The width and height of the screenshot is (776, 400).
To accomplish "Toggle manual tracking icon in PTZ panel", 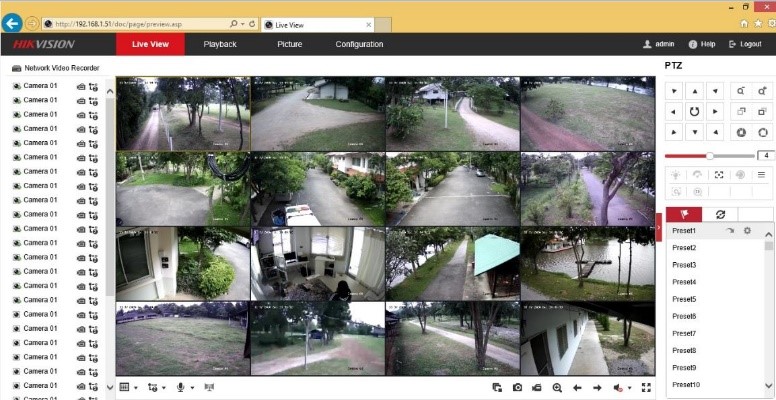I will pyautogui.click(x=676, y=192).
